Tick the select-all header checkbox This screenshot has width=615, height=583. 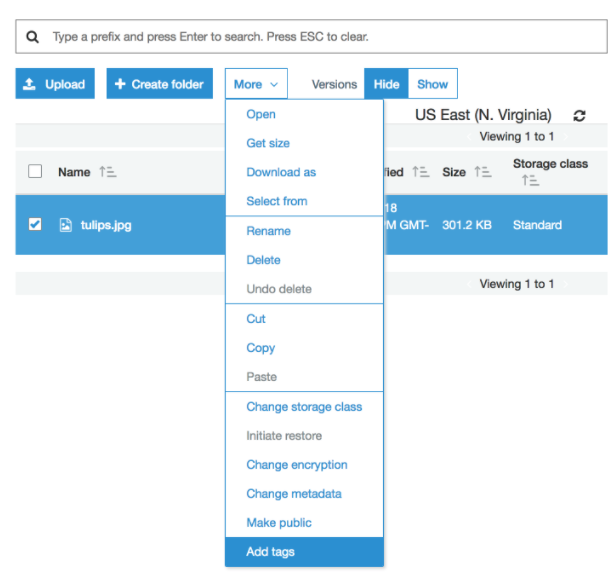[35, 172]
